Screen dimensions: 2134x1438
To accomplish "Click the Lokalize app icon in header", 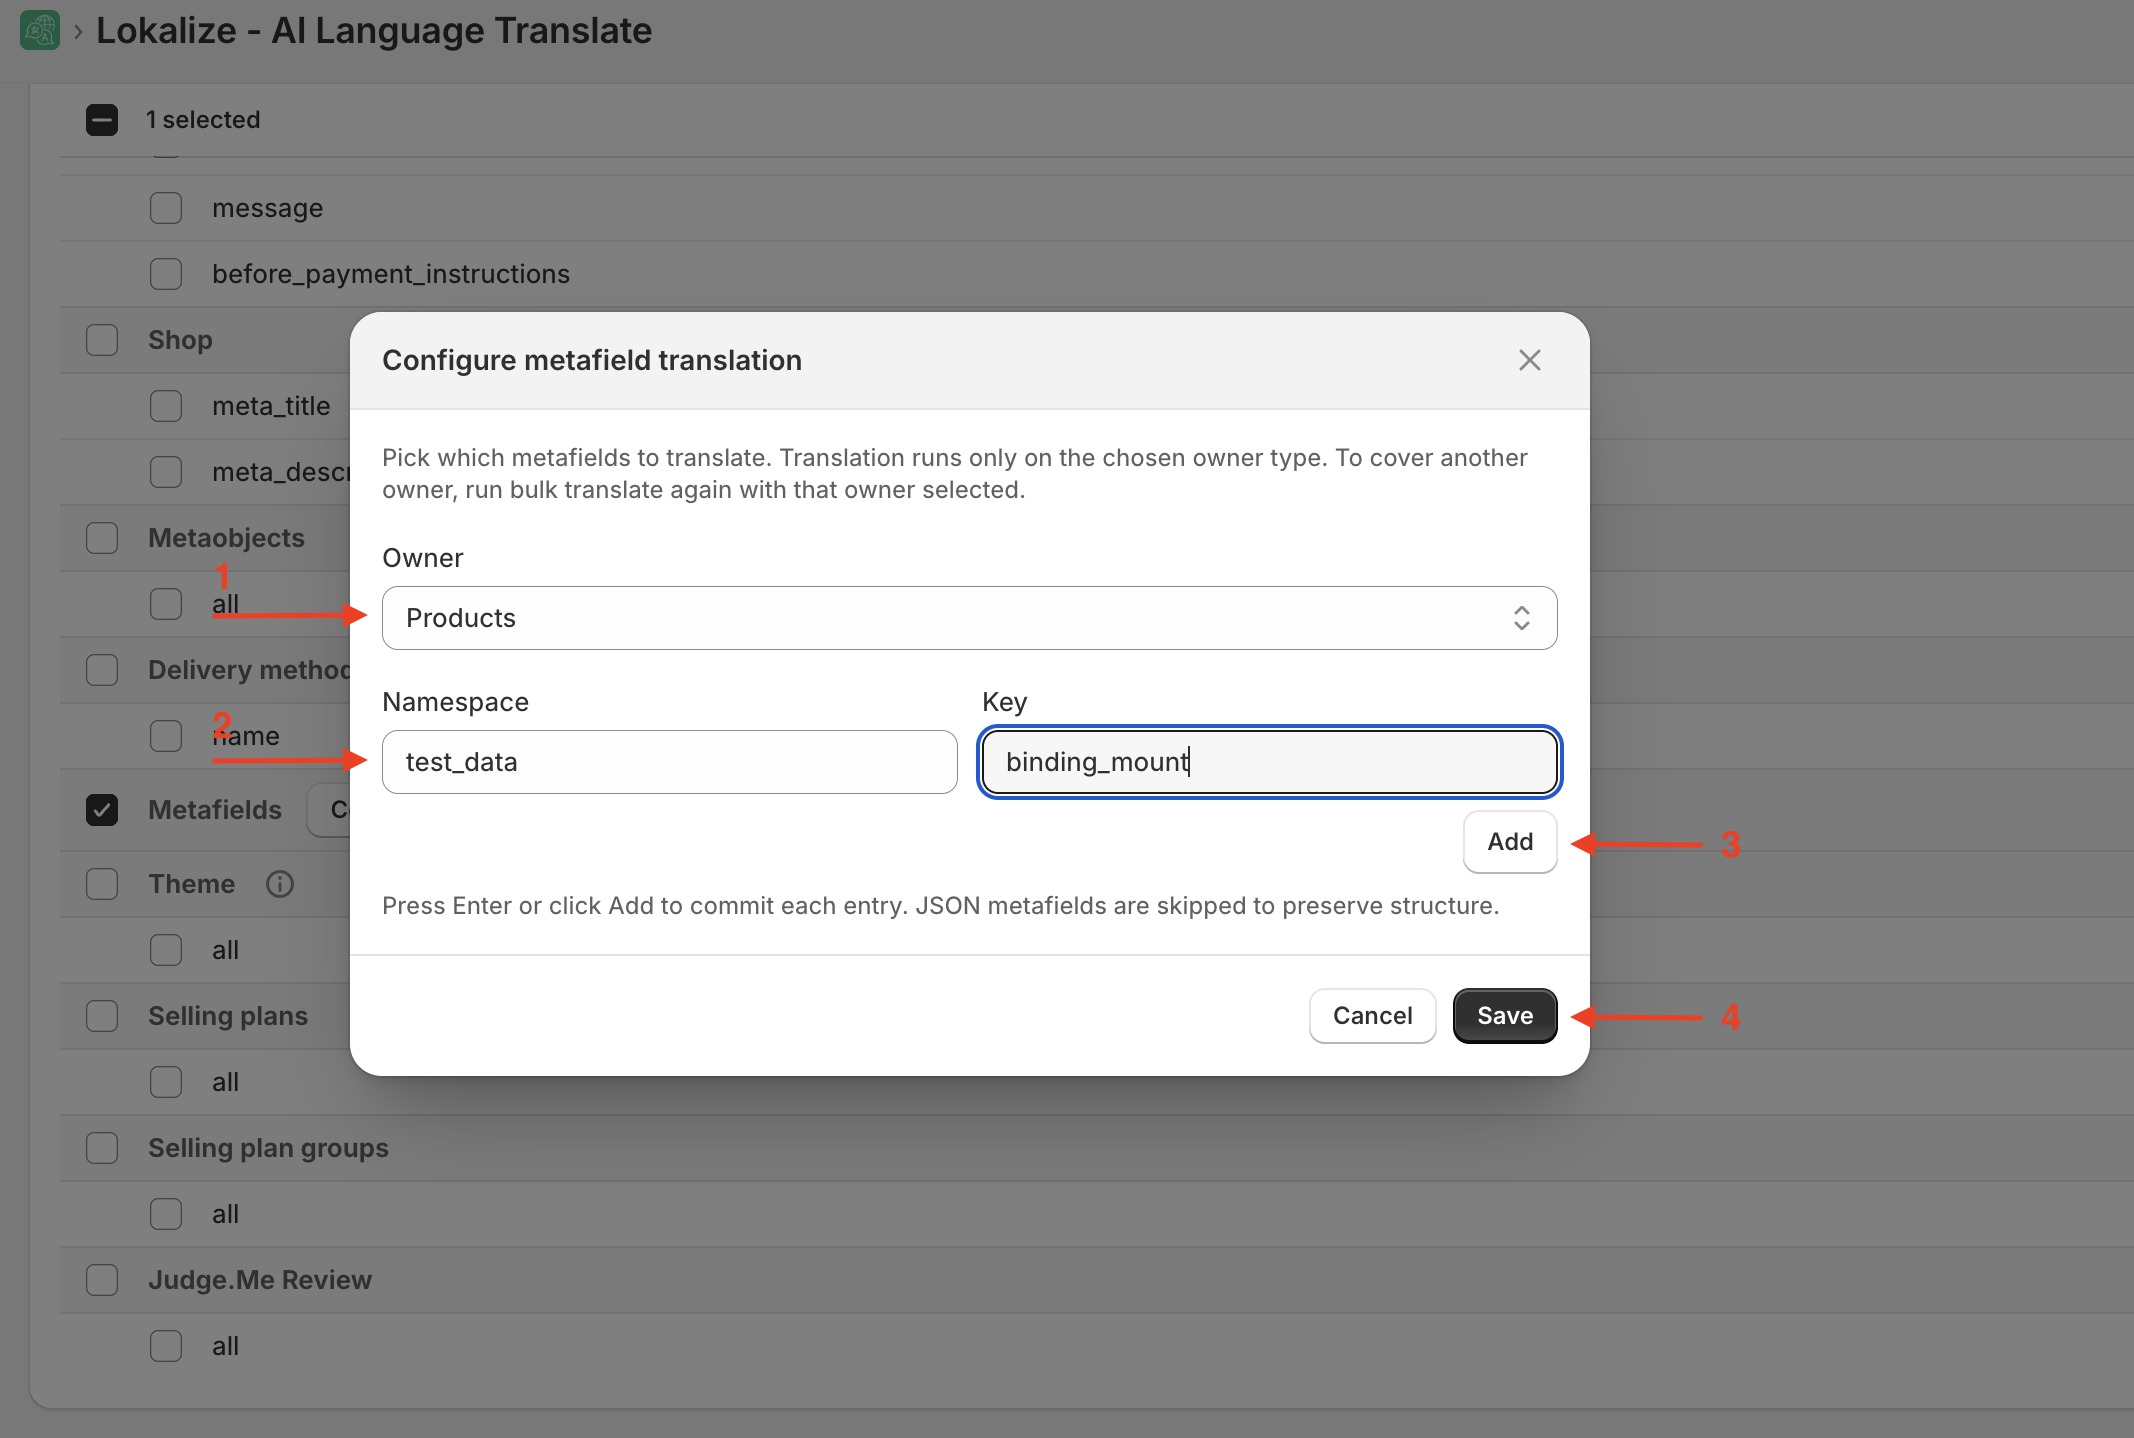I will 40,30.
